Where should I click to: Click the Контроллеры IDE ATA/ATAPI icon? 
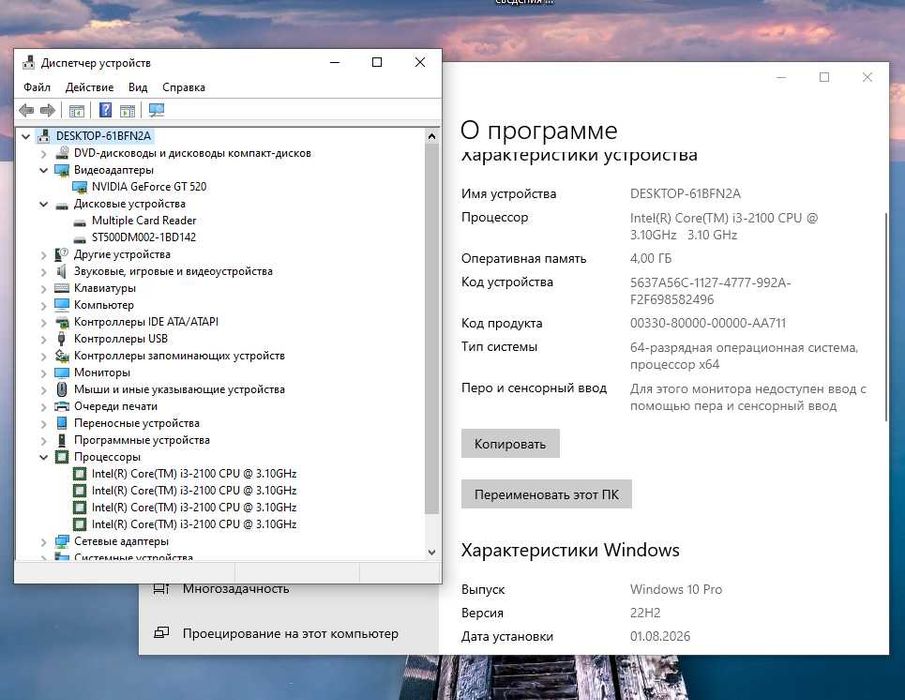pyautogui.click(x=62, y=322)
